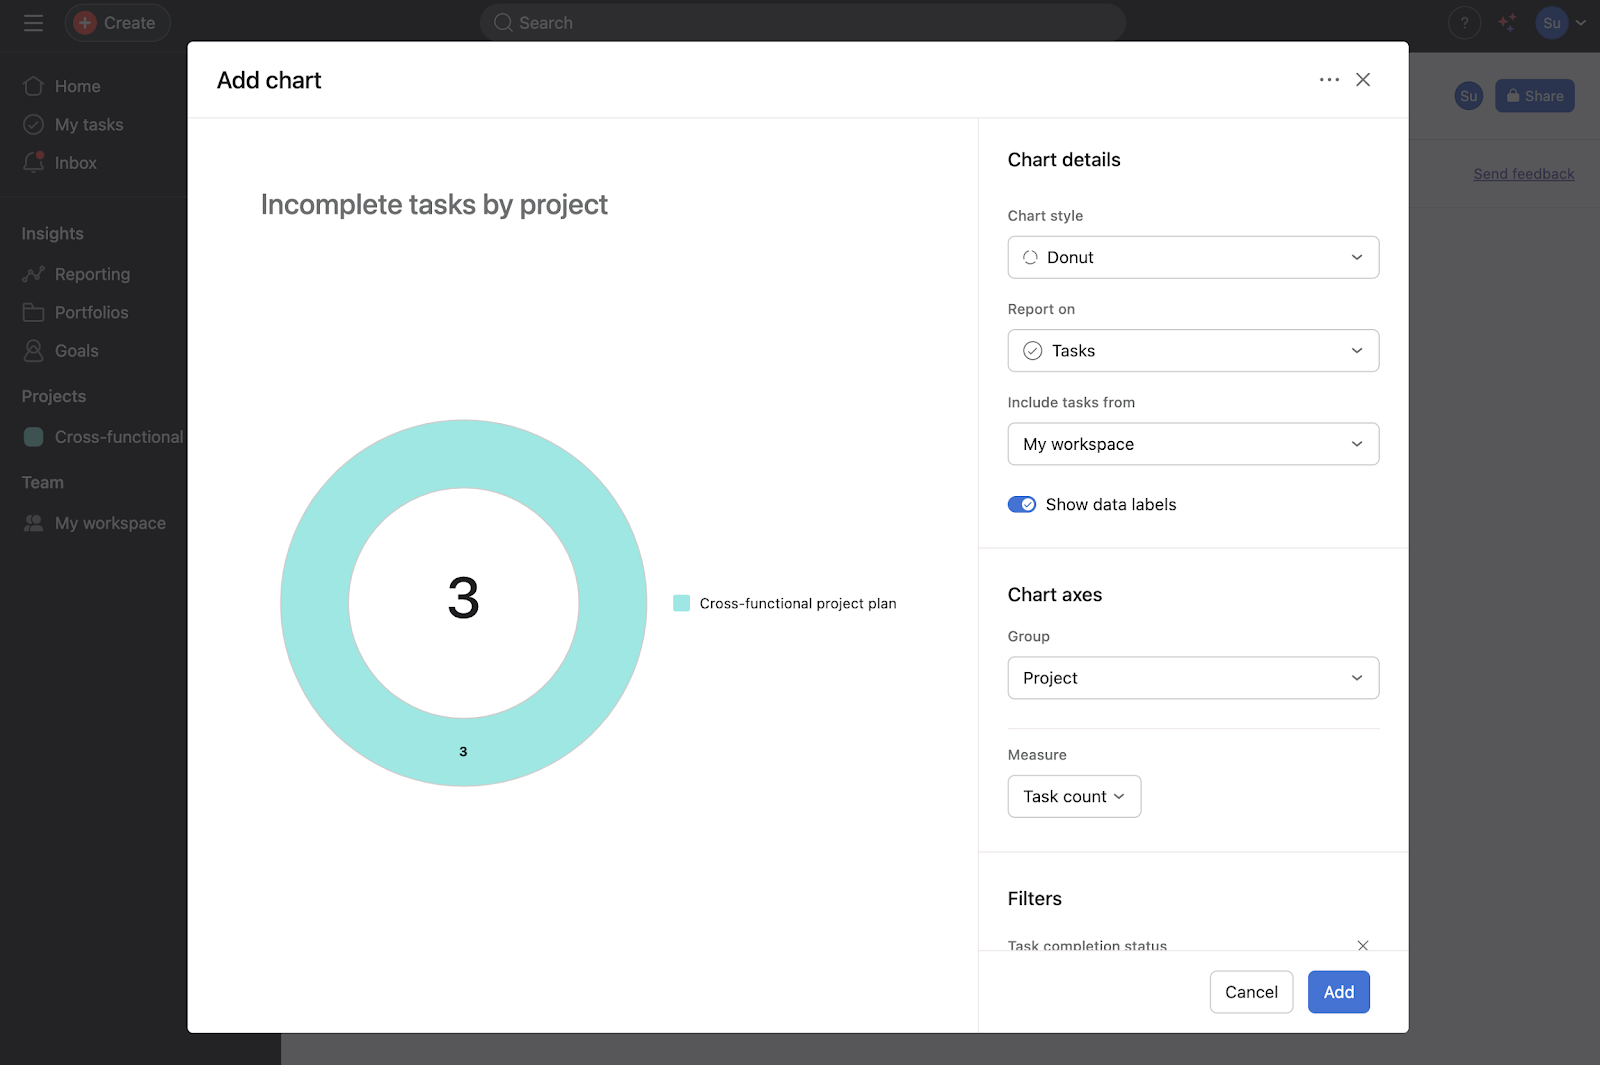Open the Group Project dropdown

(1193, 678)
